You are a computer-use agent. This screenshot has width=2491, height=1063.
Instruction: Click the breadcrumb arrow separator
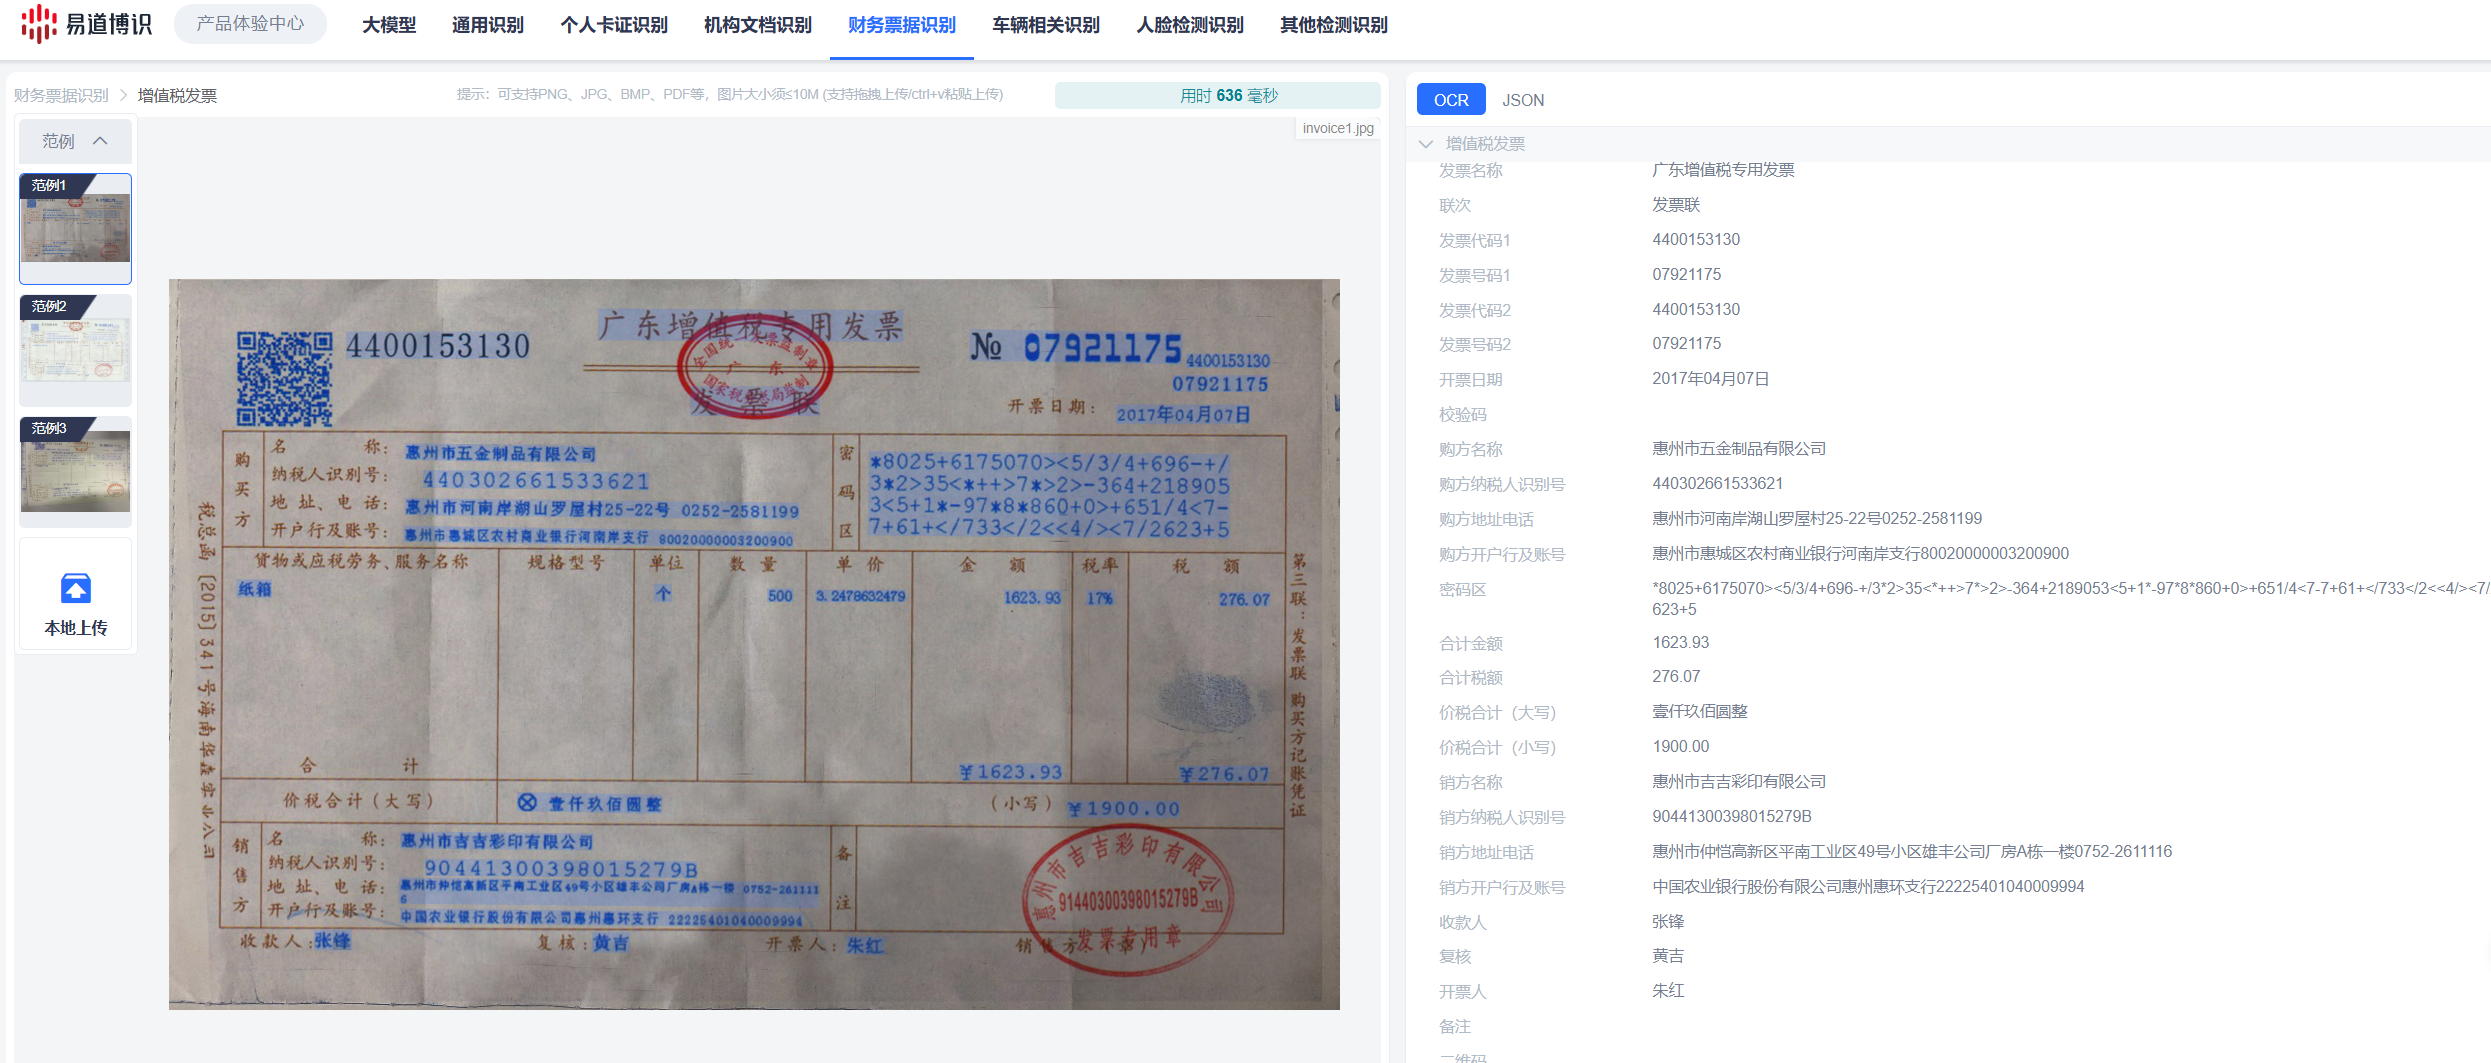click(x=123, y=95)
